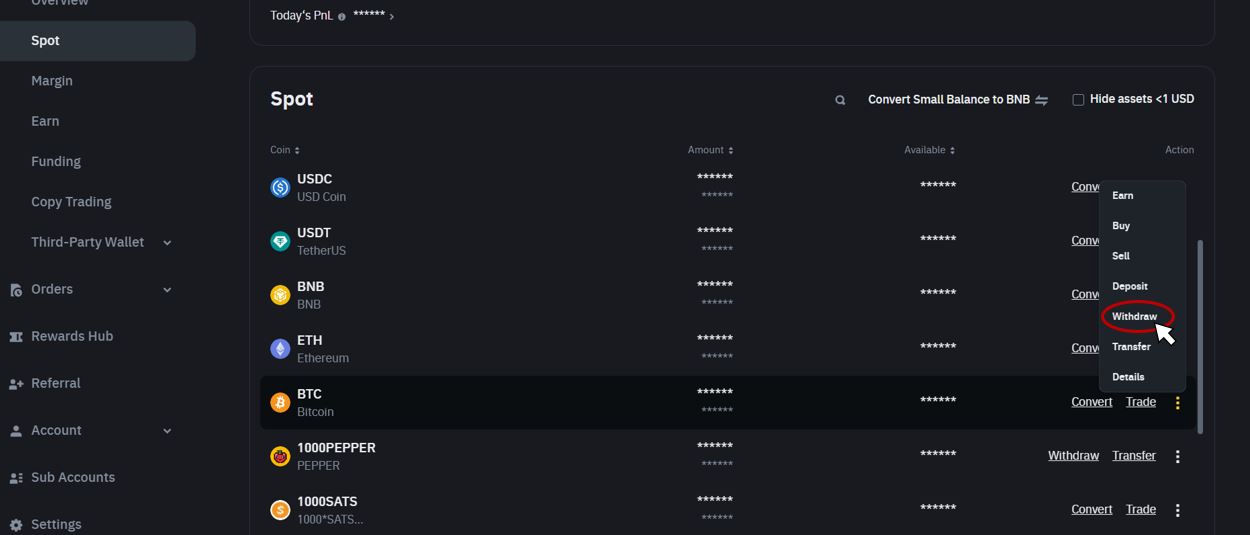The height and width of the screenshot is (535, 1250).
Task: Click Convert in the BTC row
Action: click(x=1091, y=402)
